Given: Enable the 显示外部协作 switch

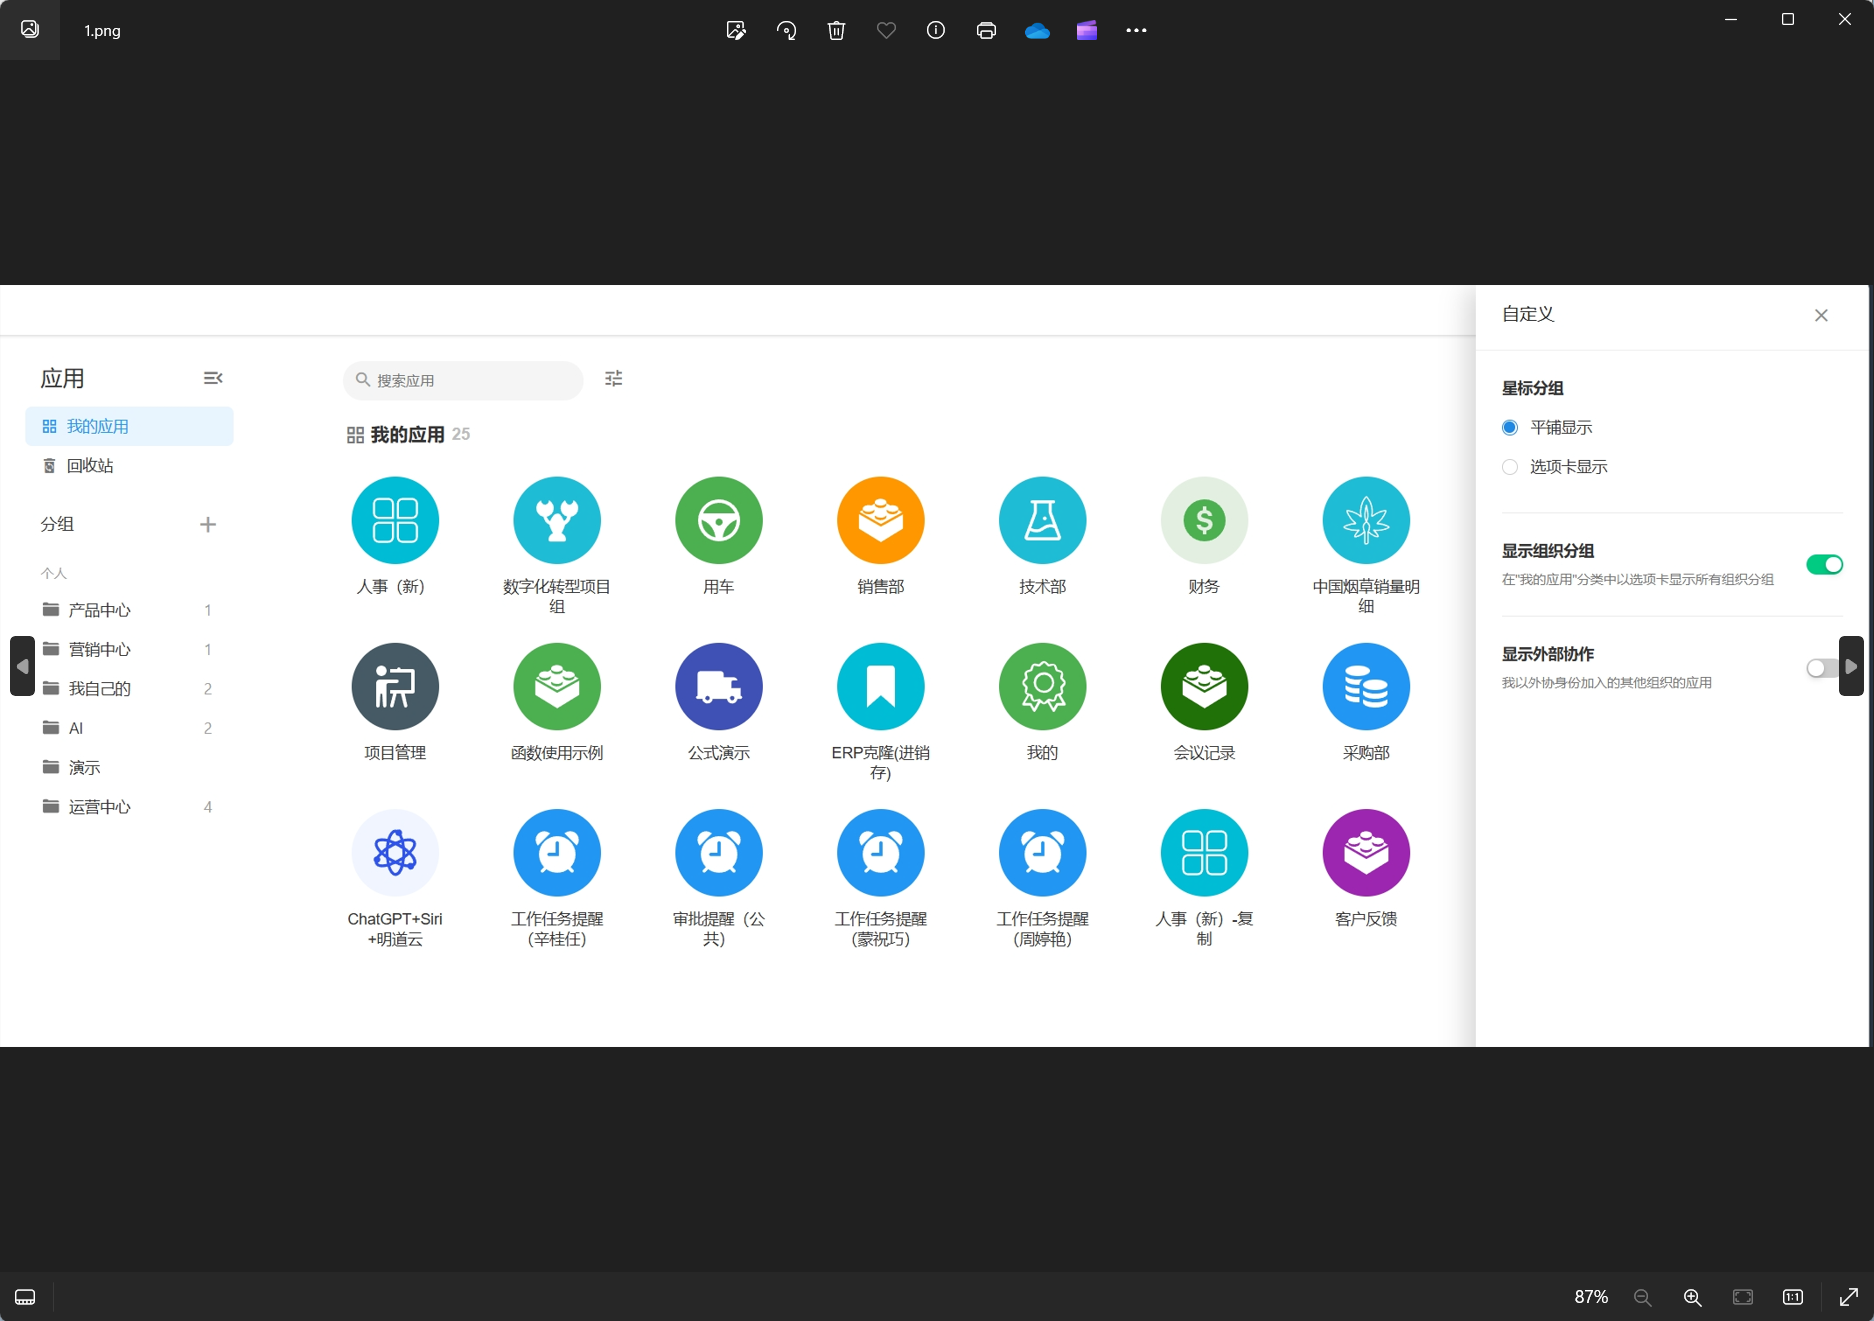Looking at the screenshot, I should [1824, 668].
